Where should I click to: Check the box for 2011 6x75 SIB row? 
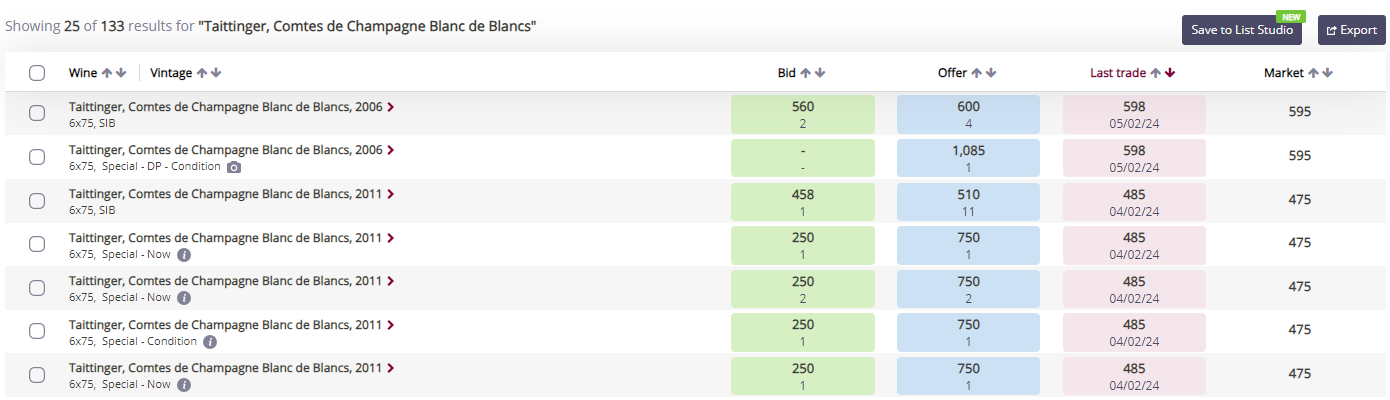(x=37, y=200)
